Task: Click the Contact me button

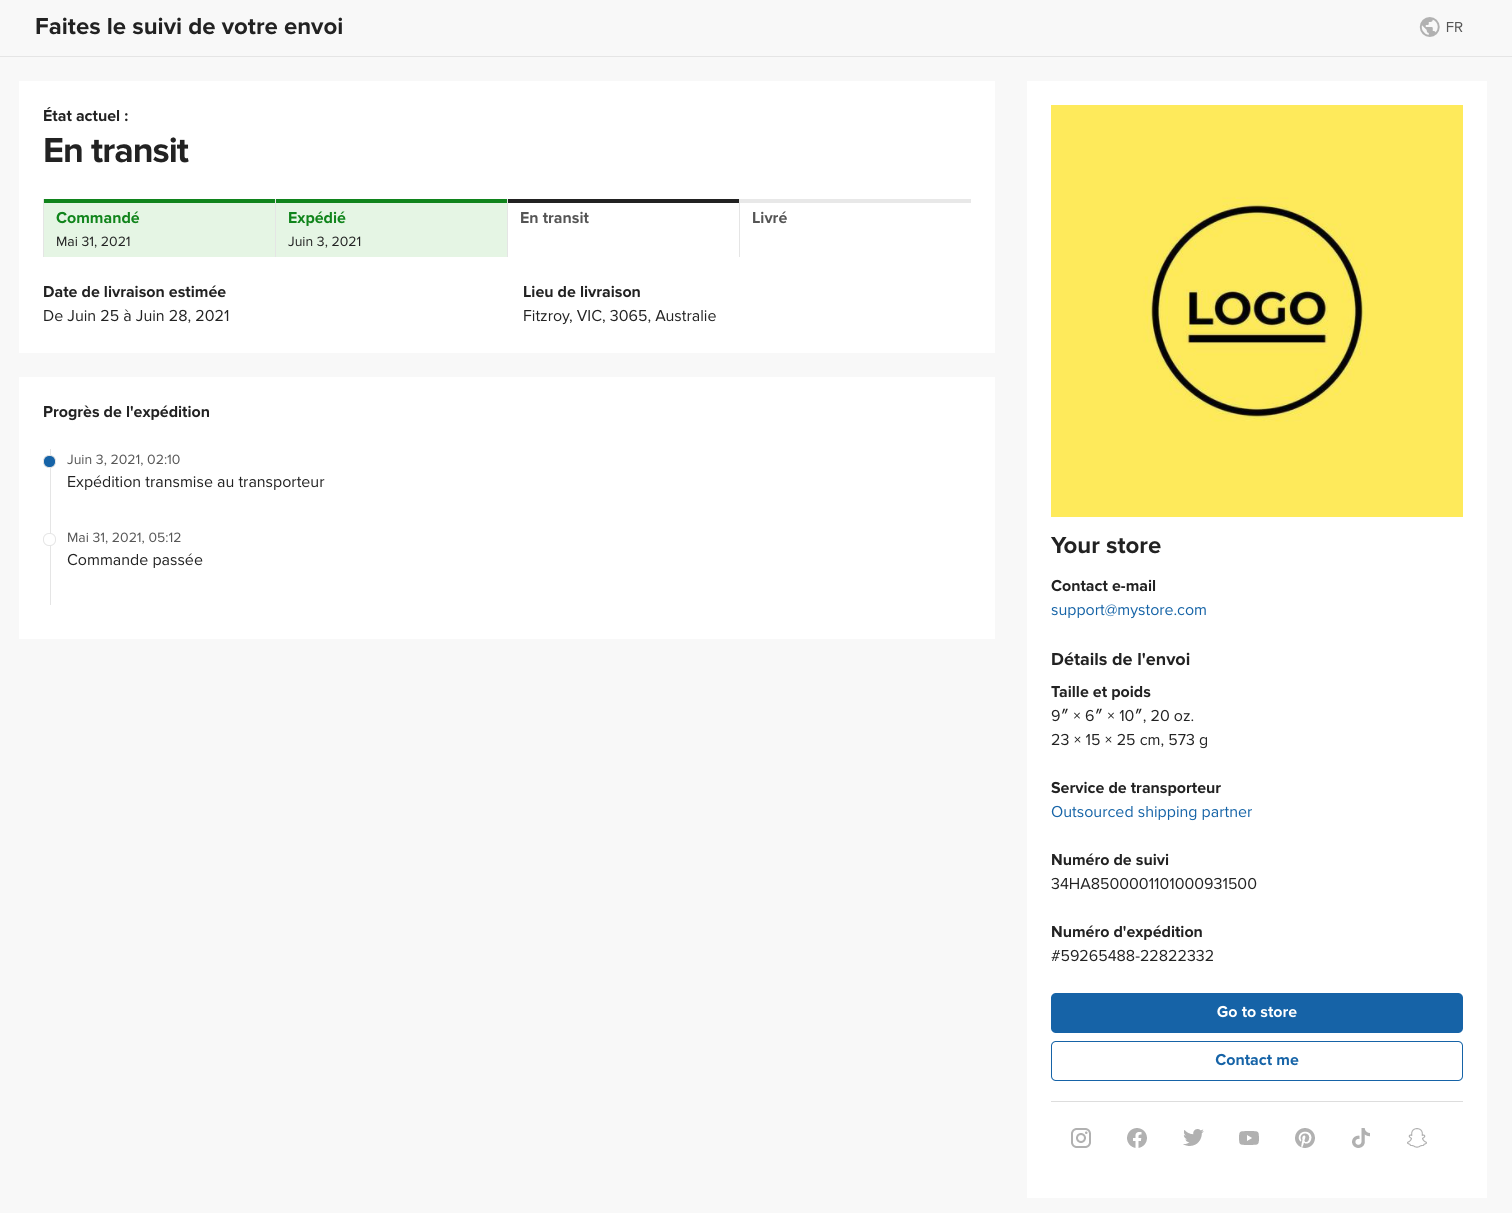Action: (x=1257, y=1060)
